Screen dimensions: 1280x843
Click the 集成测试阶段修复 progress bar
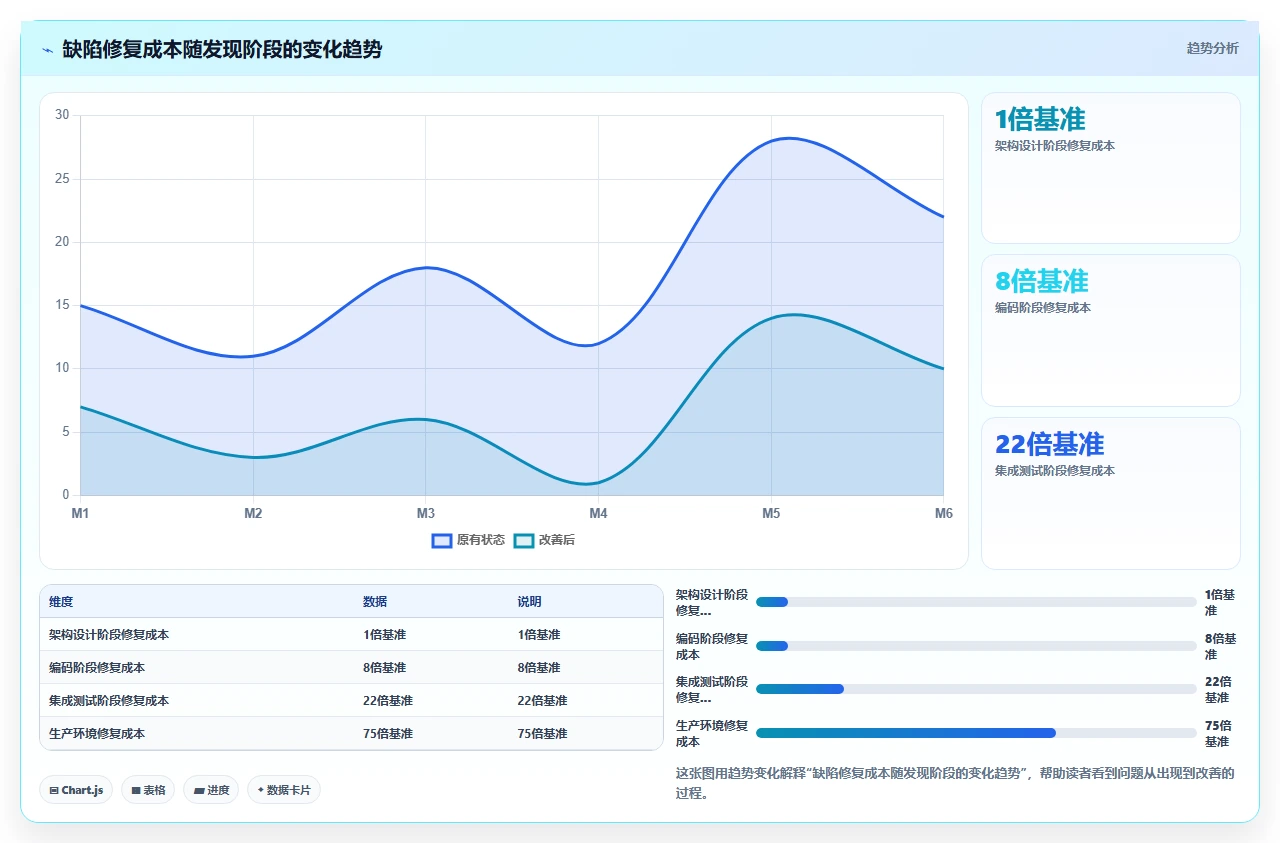coord(976,689)
